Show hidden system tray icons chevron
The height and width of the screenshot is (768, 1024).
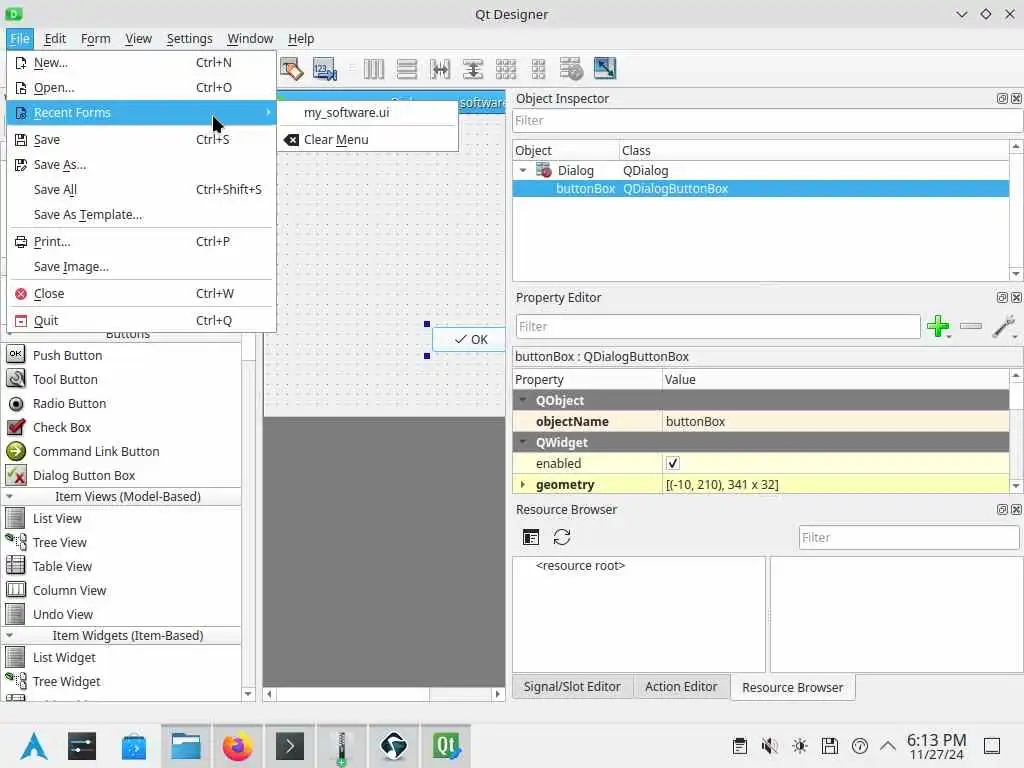click(888, 745)
